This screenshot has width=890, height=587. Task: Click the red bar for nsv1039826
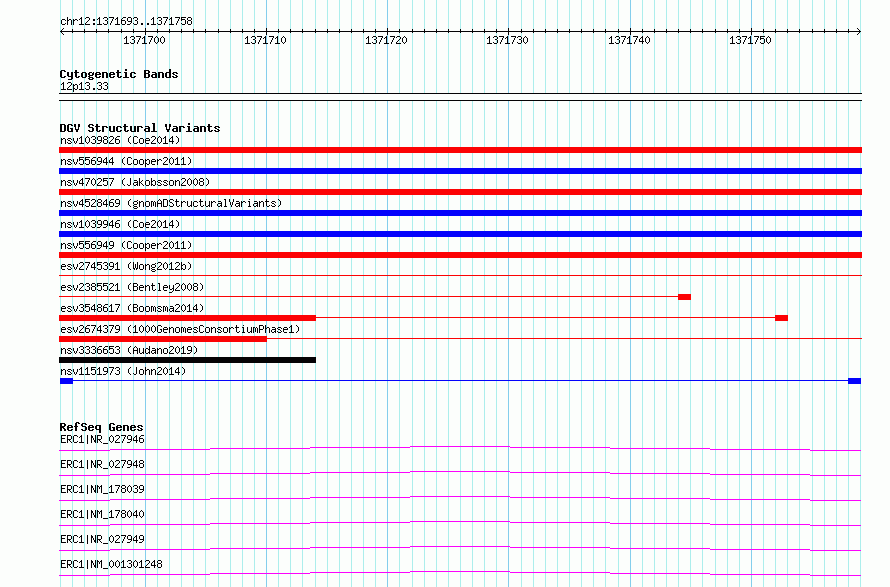point(460,150)
